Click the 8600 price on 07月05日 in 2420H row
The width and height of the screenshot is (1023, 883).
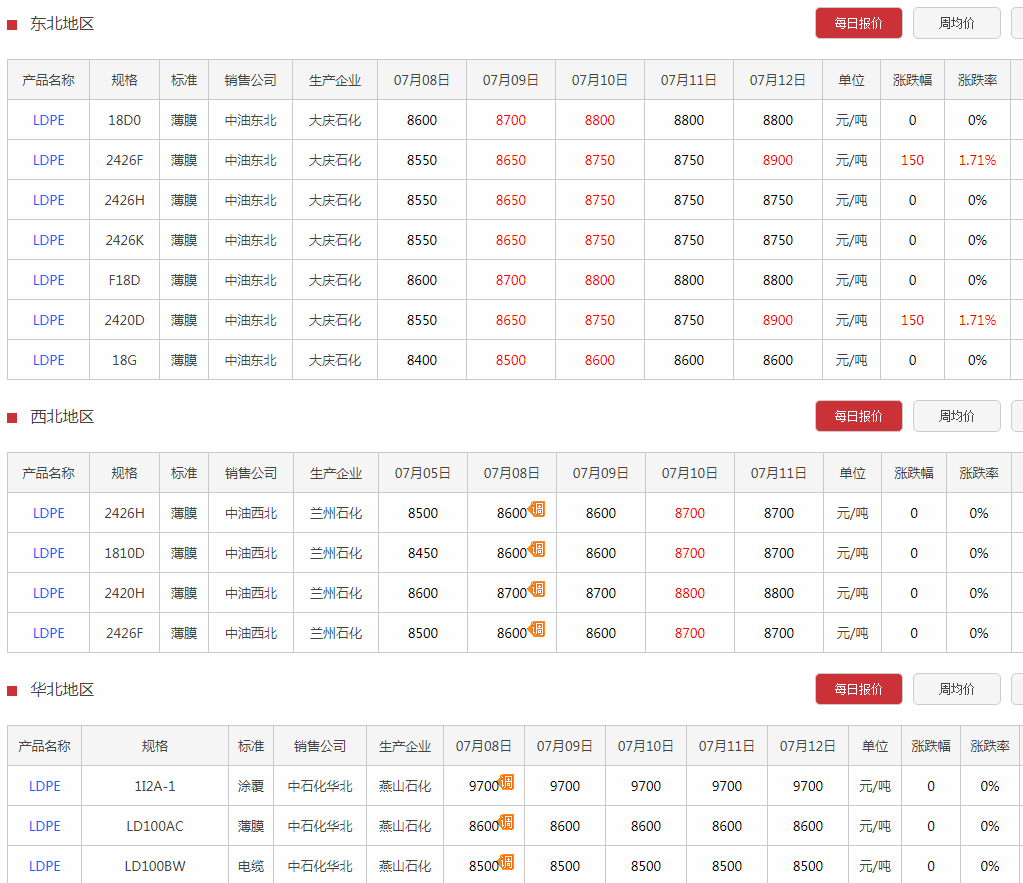click(423, 593)
